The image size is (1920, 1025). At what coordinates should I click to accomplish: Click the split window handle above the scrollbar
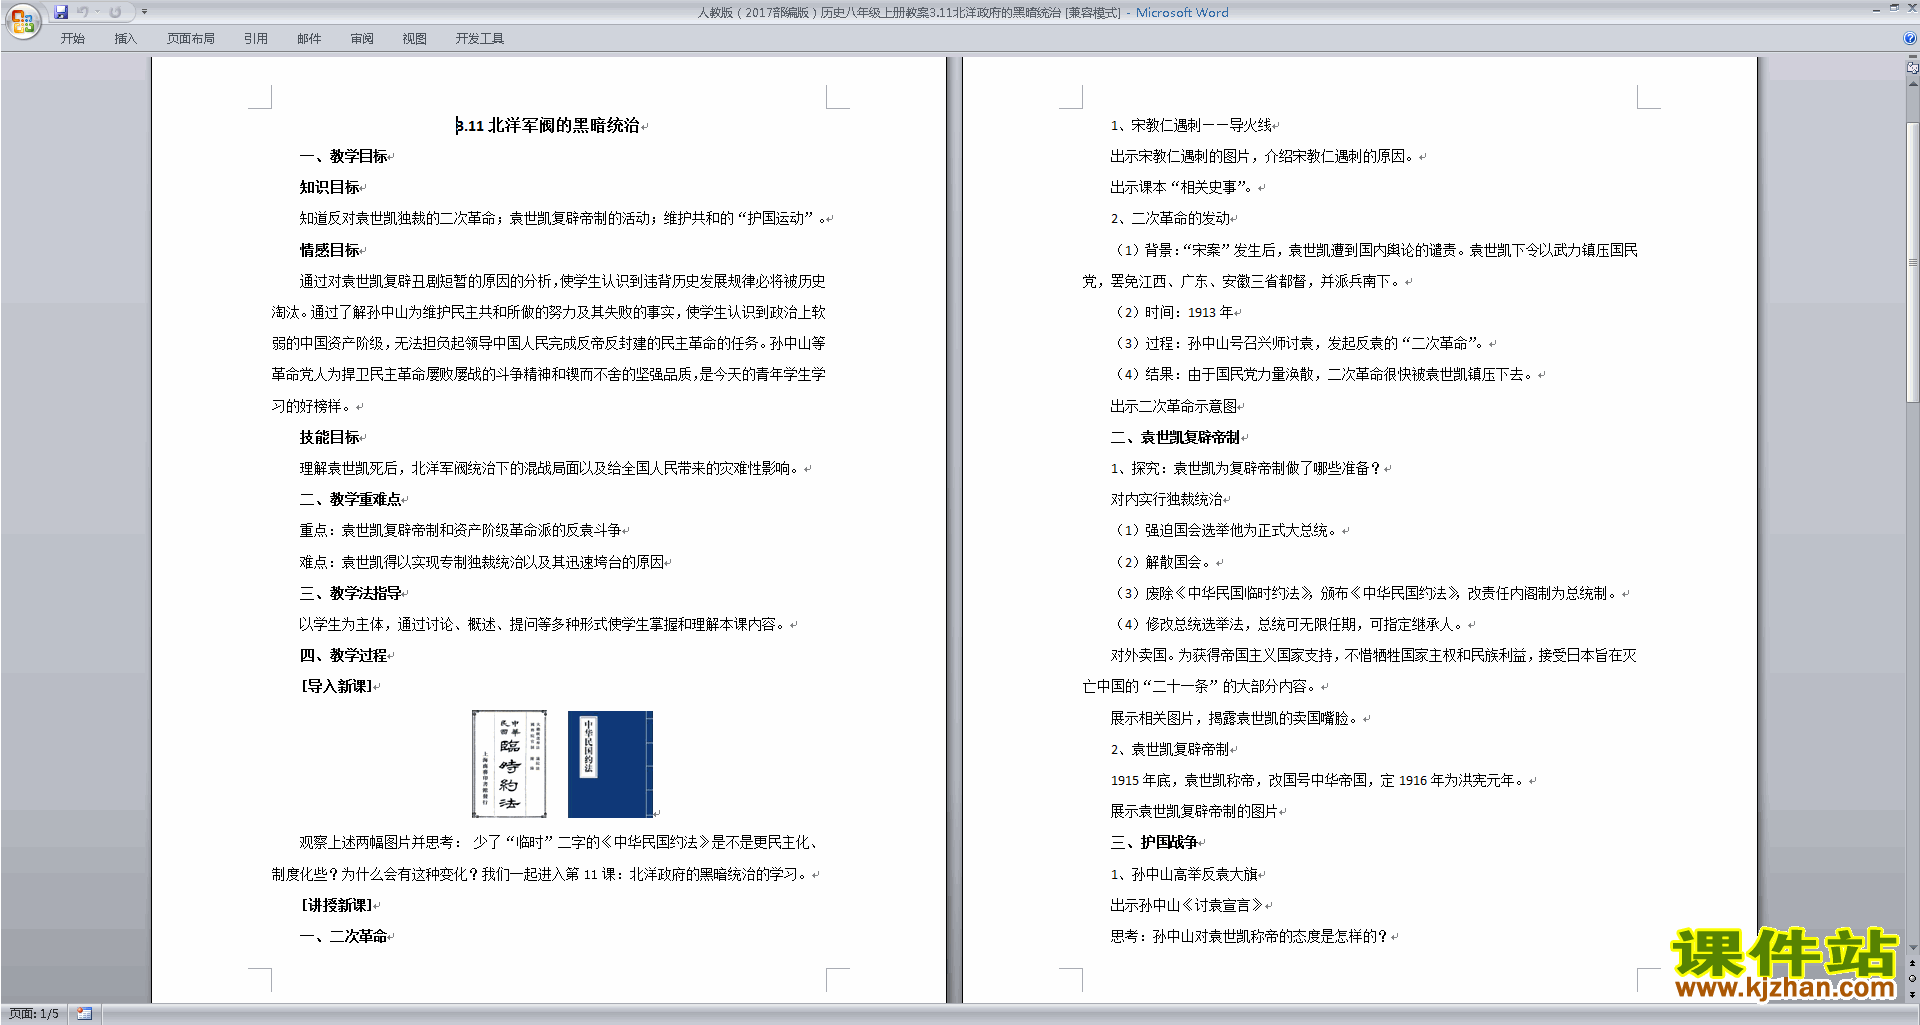[1912, 57]
